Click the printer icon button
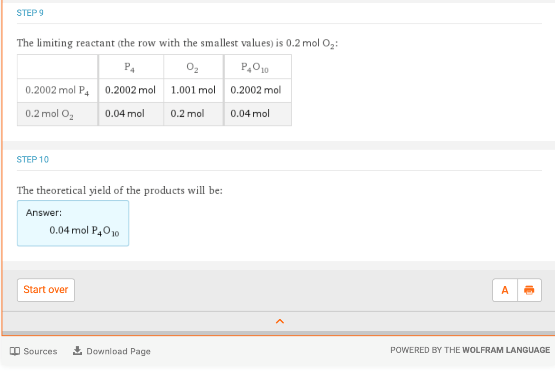Screen dimensions: 555x376 pos(529,290)
